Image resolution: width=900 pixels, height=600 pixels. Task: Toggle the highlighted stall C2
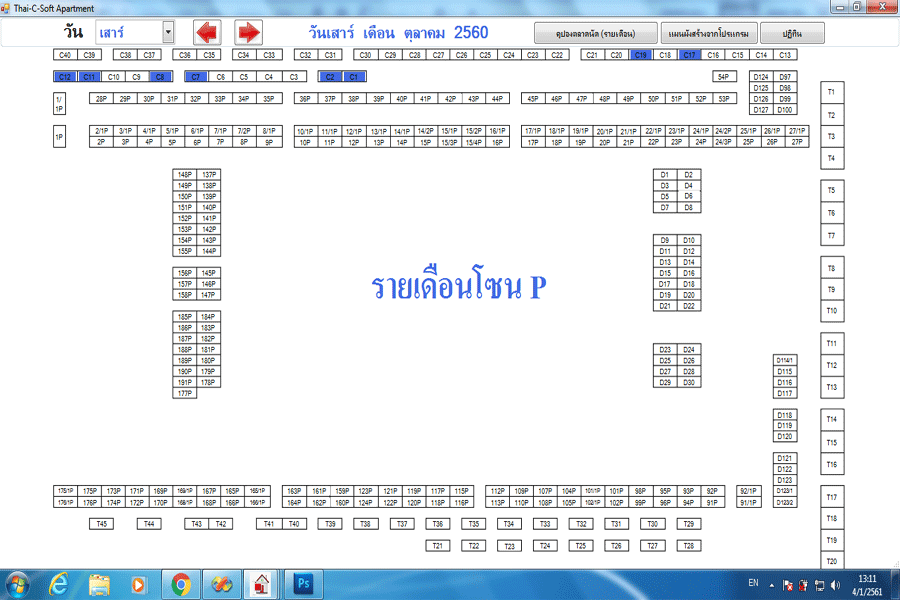click(330, 76)
